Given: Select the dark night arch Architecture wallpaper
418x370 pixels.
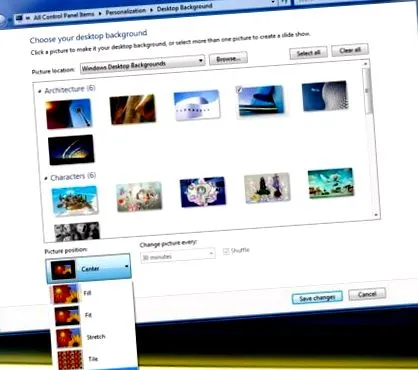Looking at the screenshot, I should click(71, 150).
